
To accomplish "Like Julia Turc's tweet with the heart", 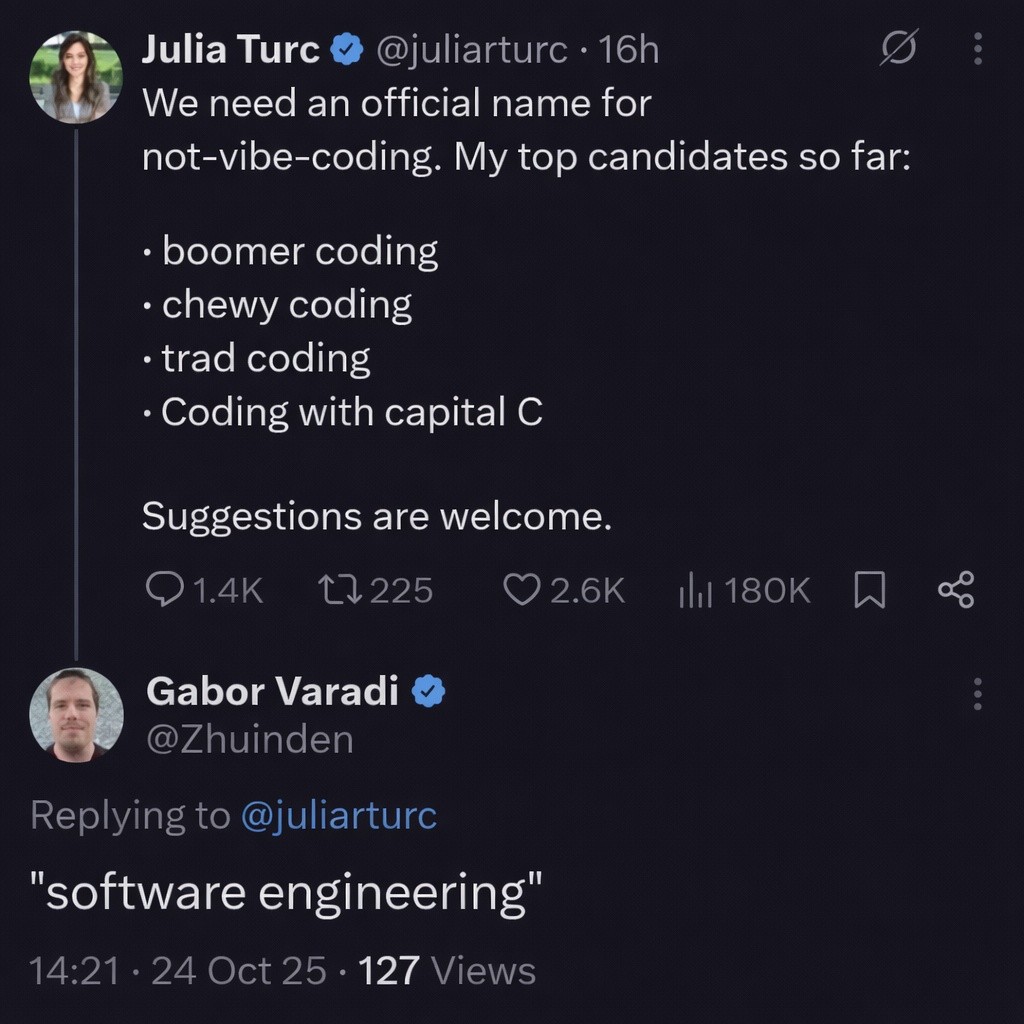I will [x=520, y=590].
